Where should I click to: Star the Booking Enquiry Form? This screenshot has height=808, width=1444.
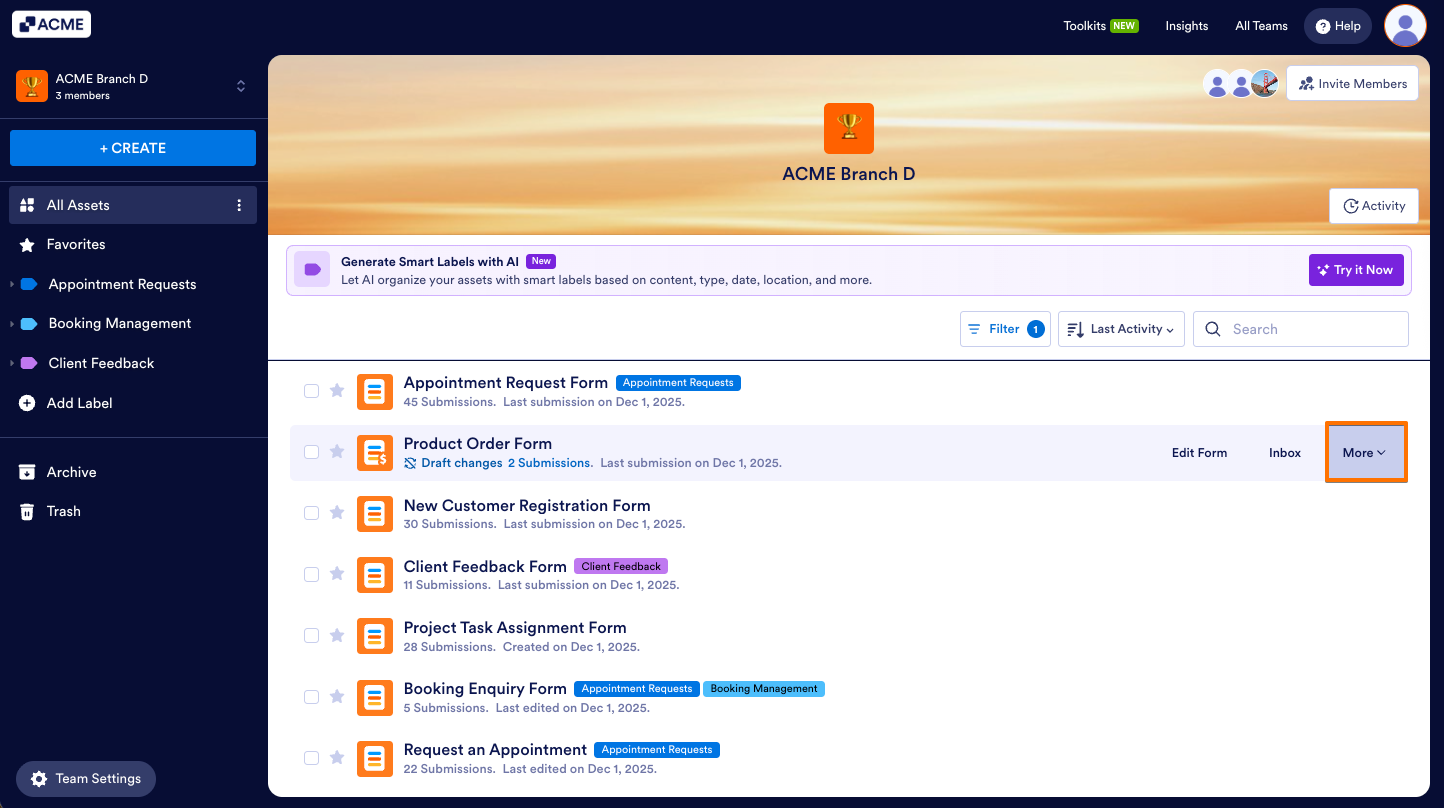point(337,696)
